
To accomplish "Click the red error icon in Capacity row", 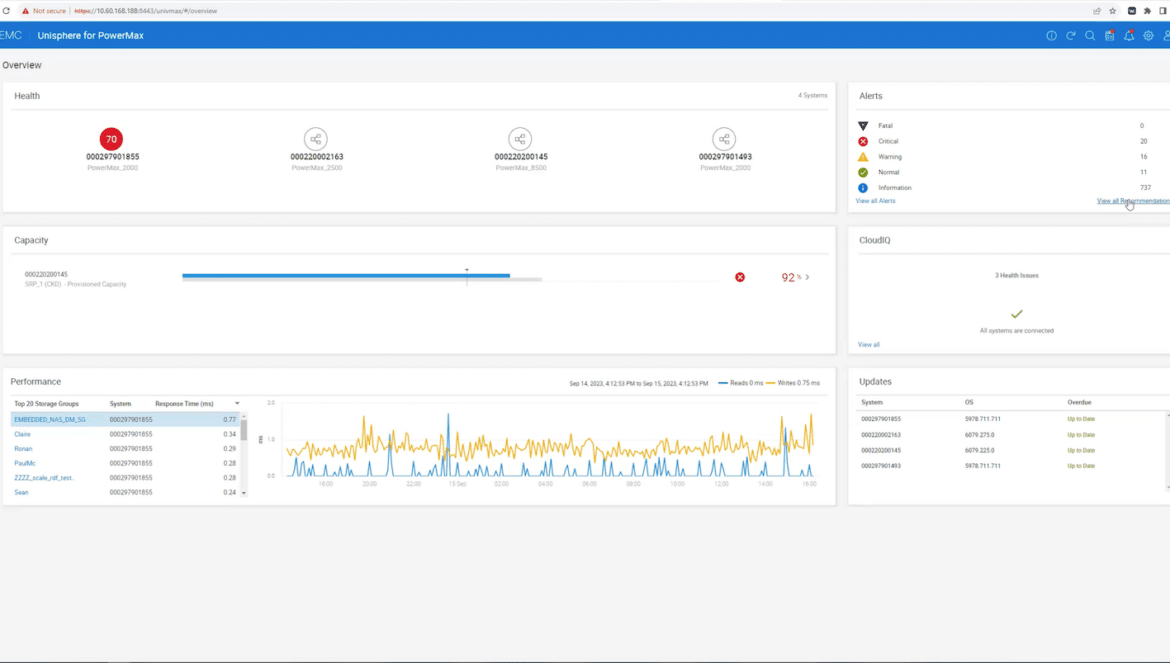I will pos(739,277).
